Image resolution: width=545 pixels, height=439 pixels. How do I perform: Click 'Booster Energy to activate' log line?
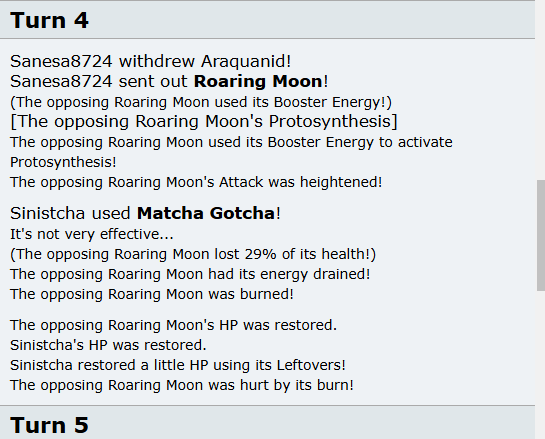coord(231,152)
